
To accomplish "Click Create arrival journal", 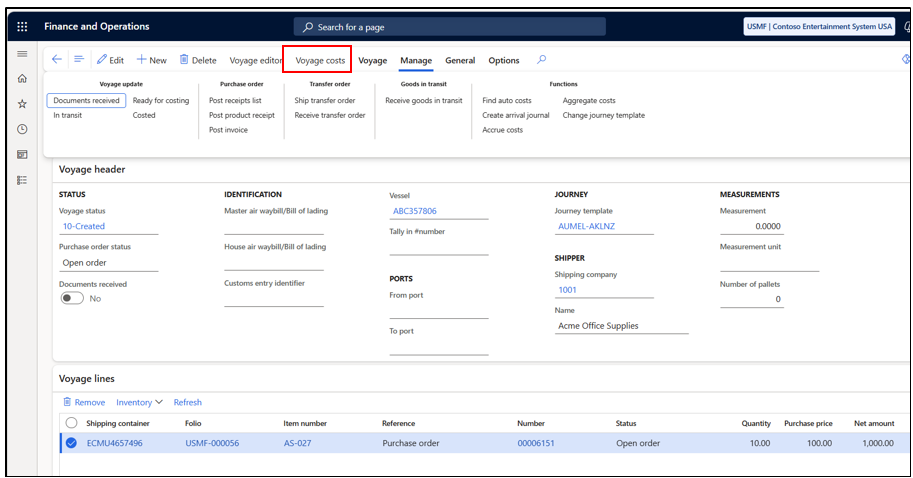I will pos(515,115).
